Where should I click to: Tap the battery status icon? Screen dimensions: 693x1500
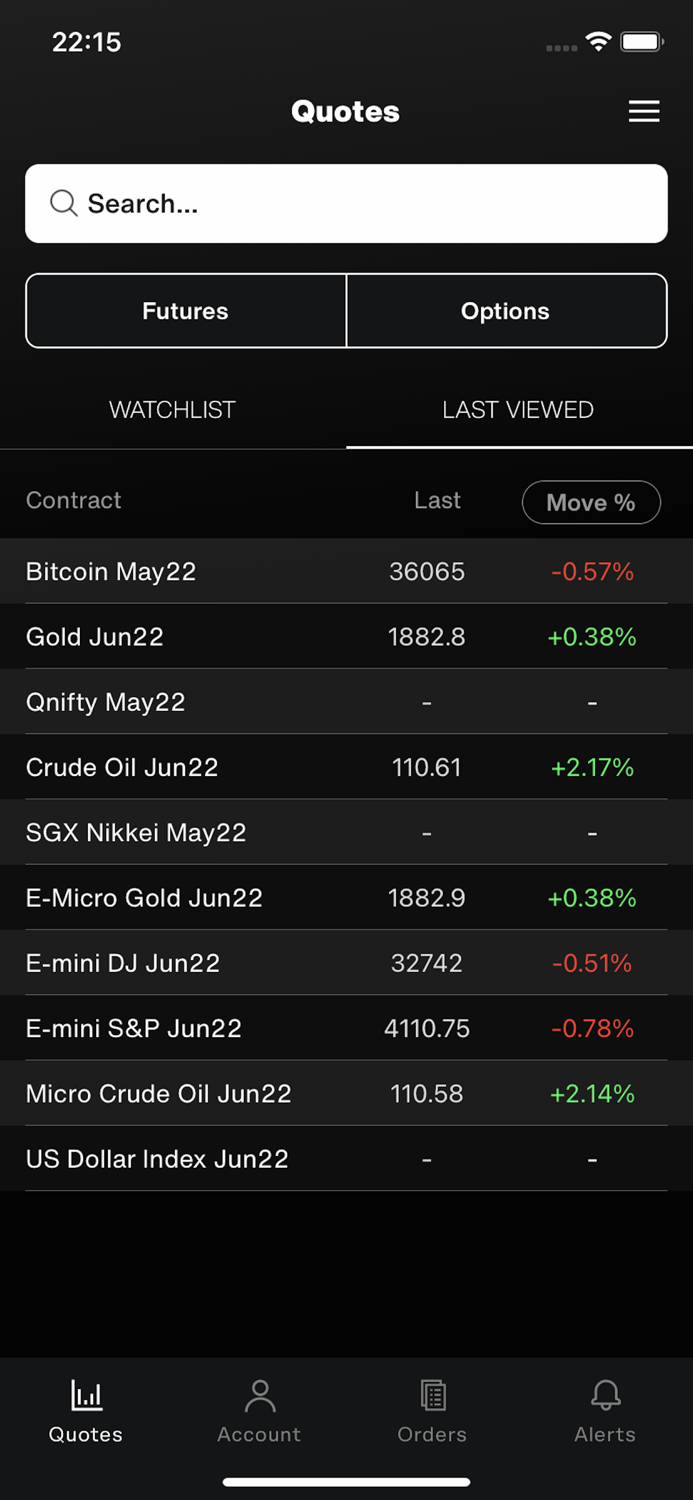641,42
